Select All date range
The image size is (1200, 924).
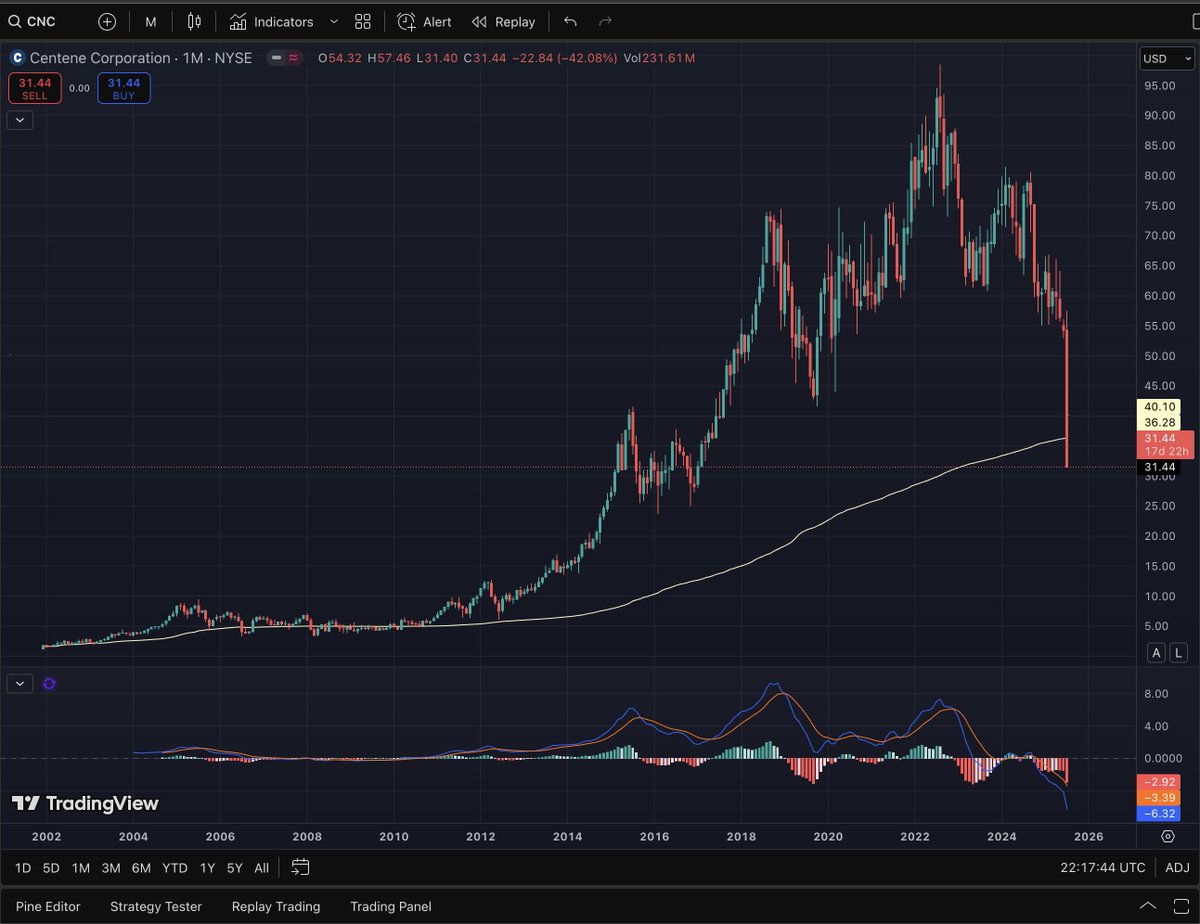pos(262,868)
